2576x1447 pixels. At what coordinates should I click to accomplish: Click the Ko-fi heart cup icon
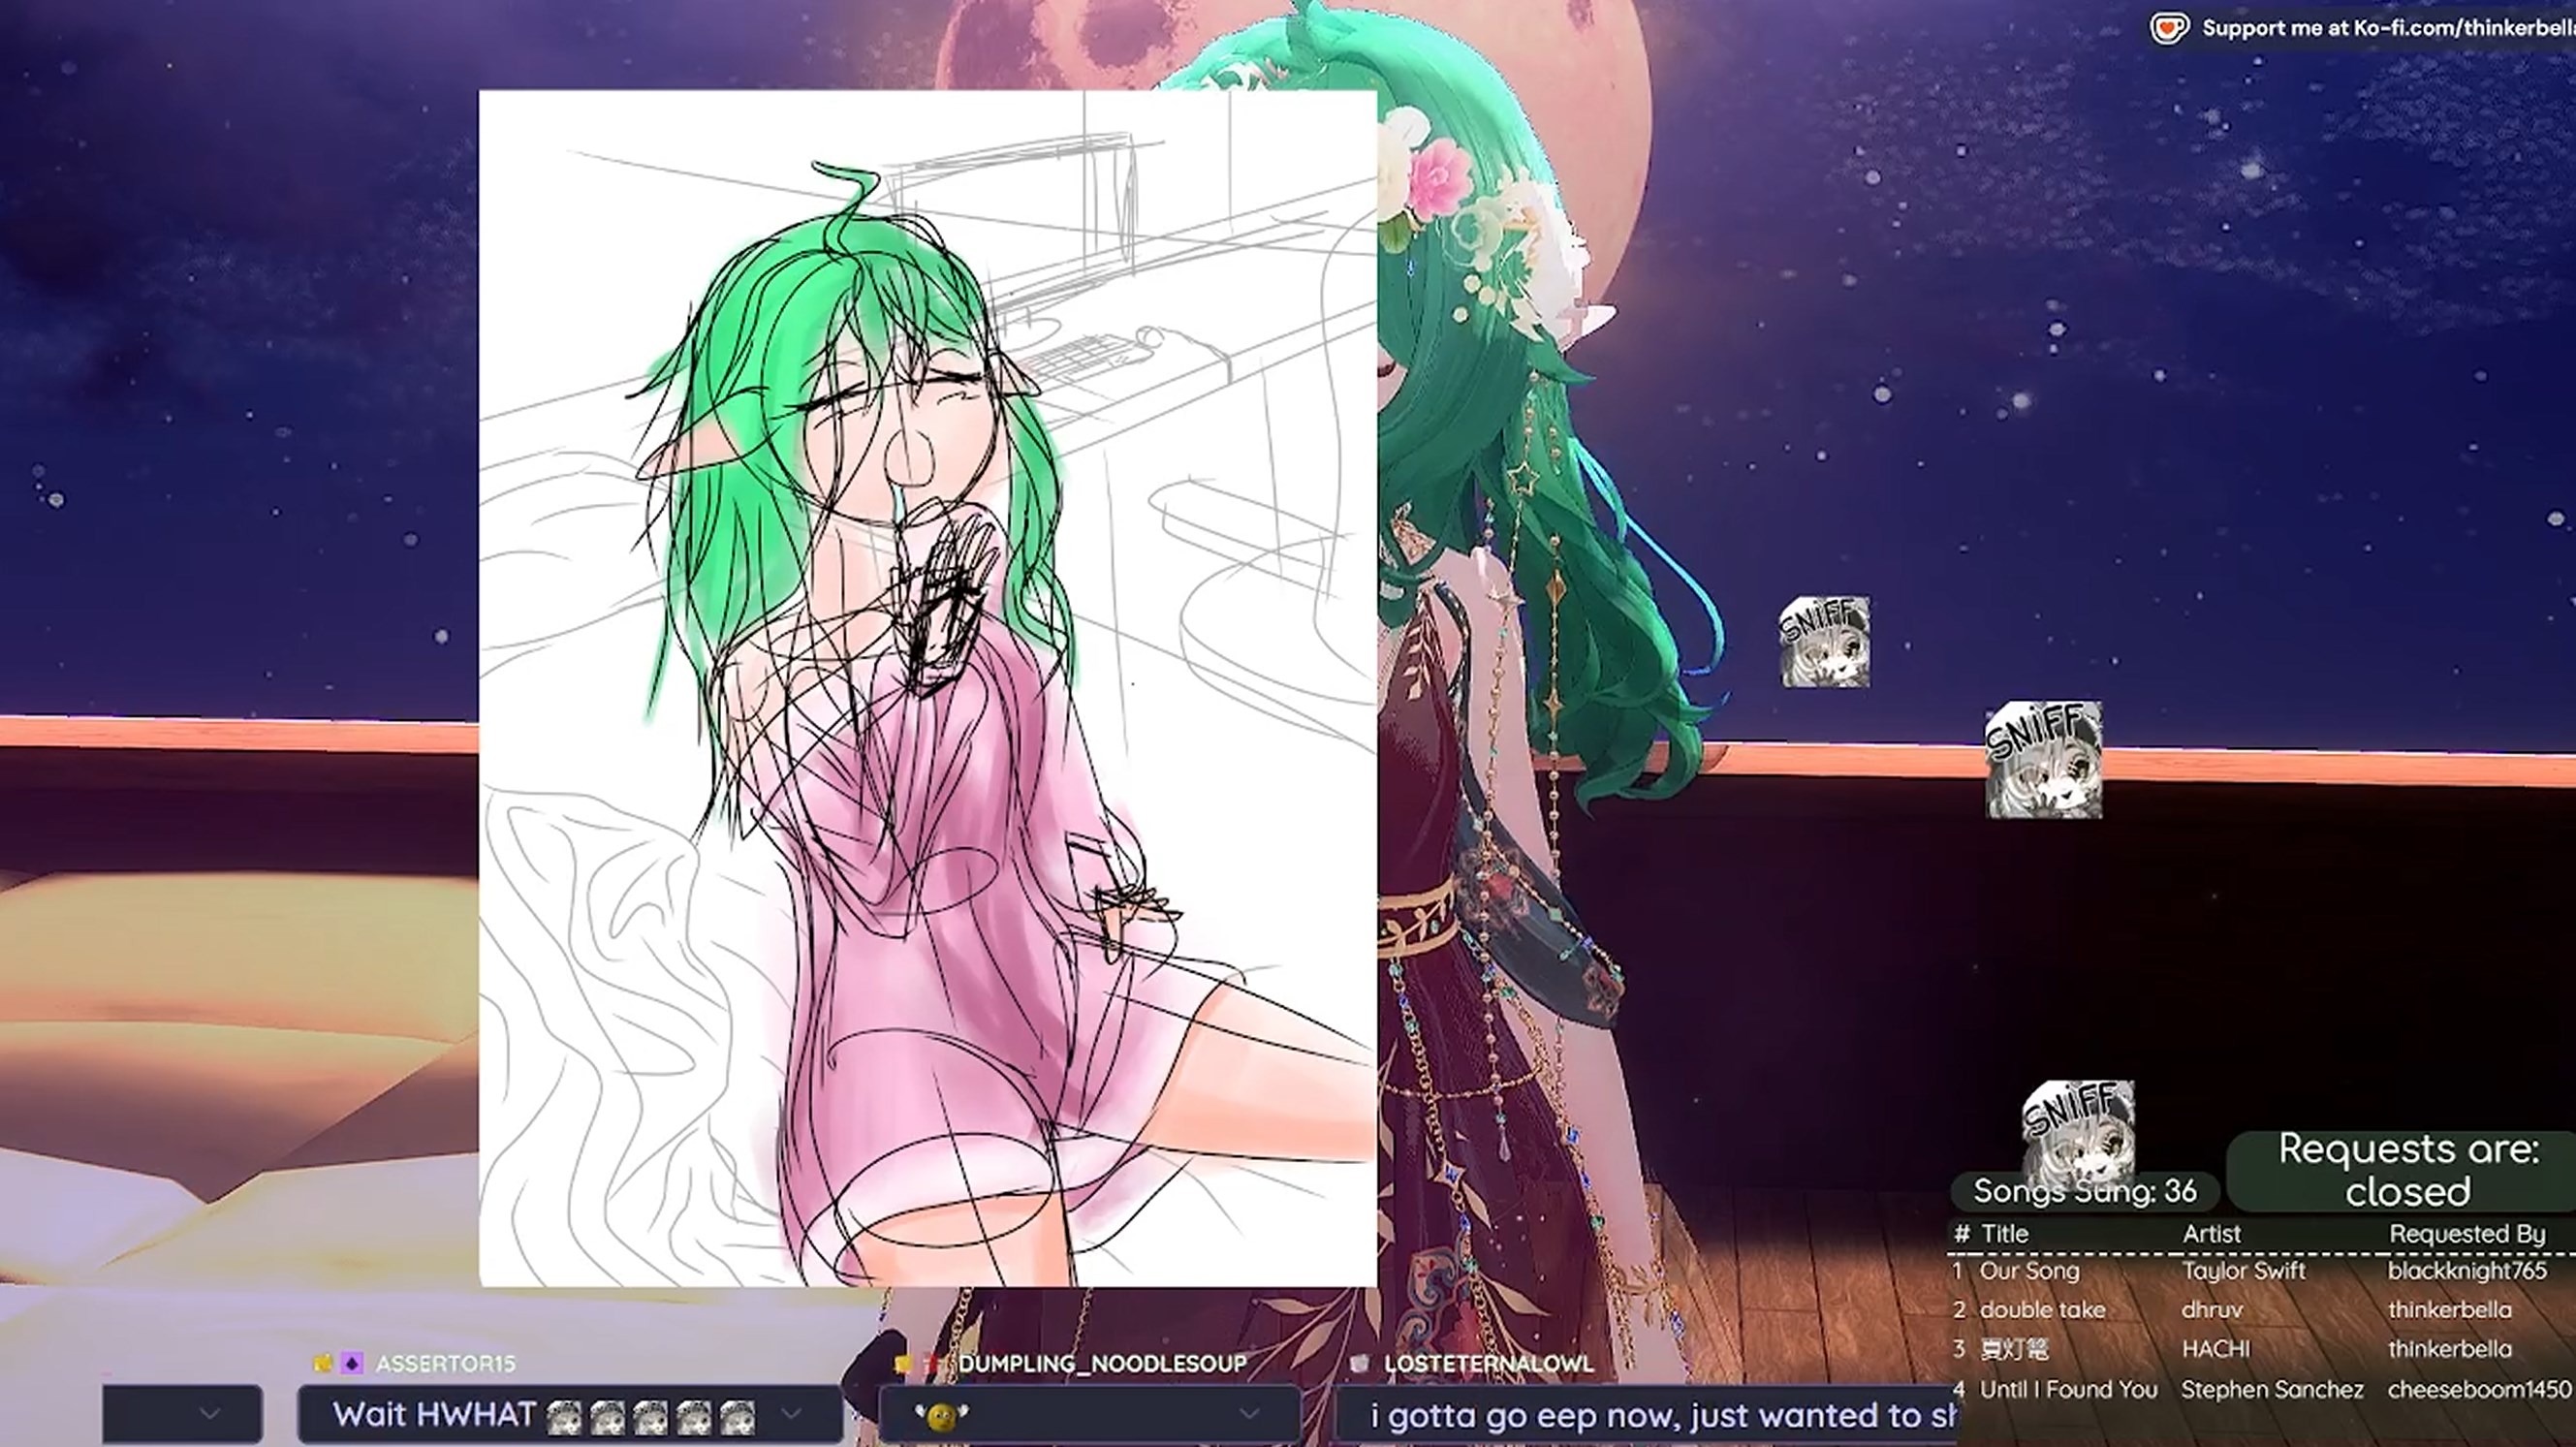point(2169,28)
